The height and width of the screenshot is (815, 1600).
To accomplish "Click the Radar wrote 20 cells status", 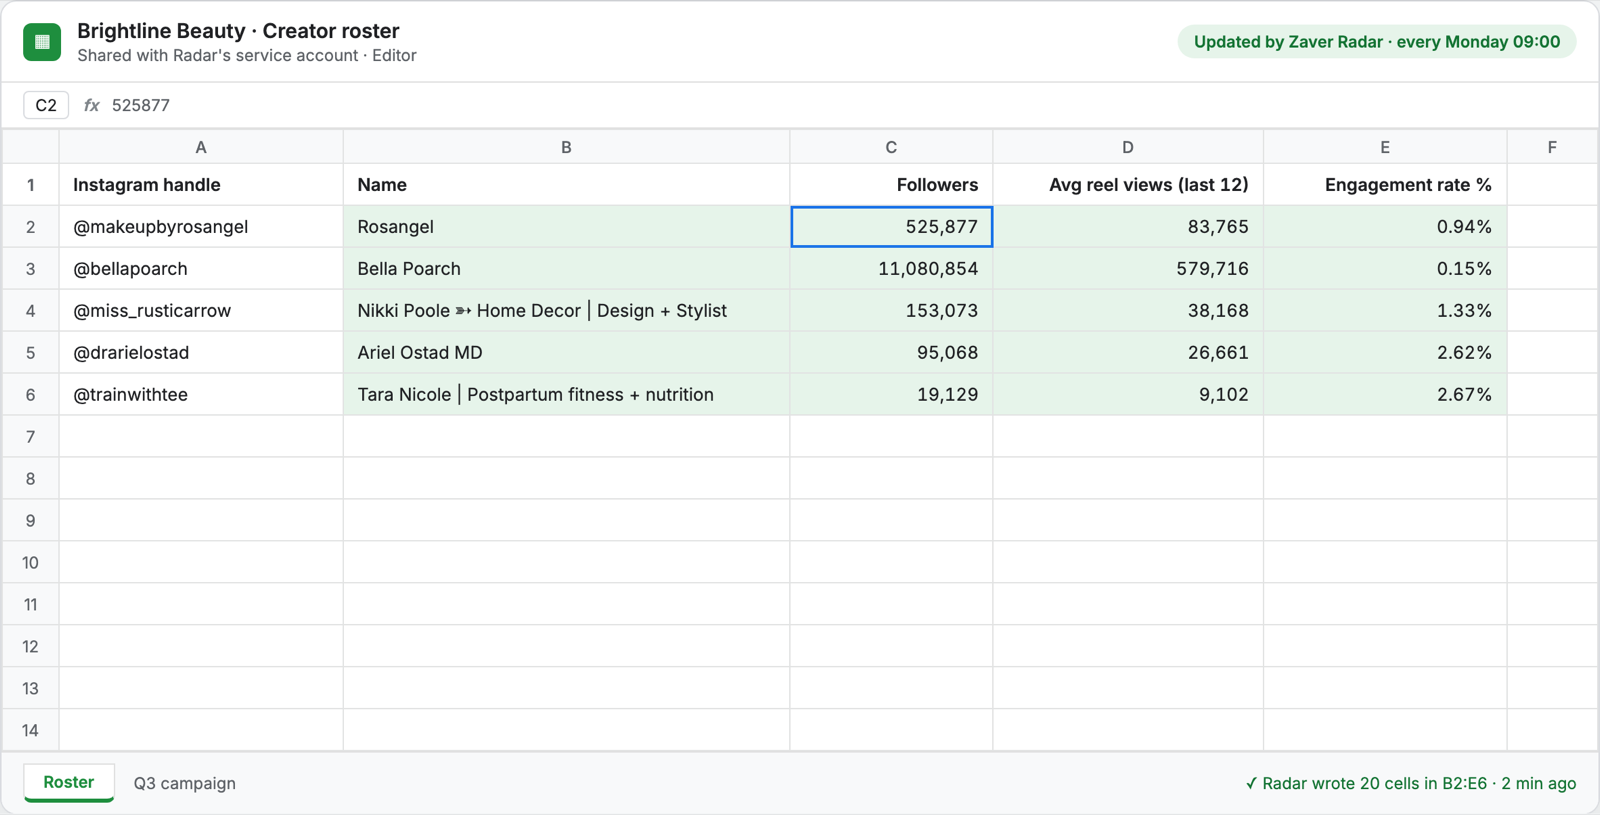I will (x=1411, y=783).
